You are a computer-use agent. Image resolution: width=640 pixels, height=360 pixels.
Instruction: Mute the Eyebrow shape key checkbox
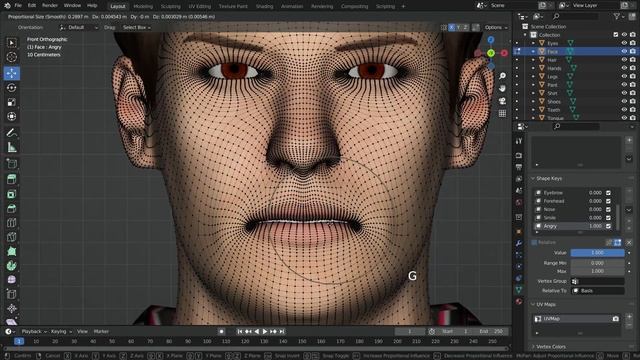tap(609, 193)
